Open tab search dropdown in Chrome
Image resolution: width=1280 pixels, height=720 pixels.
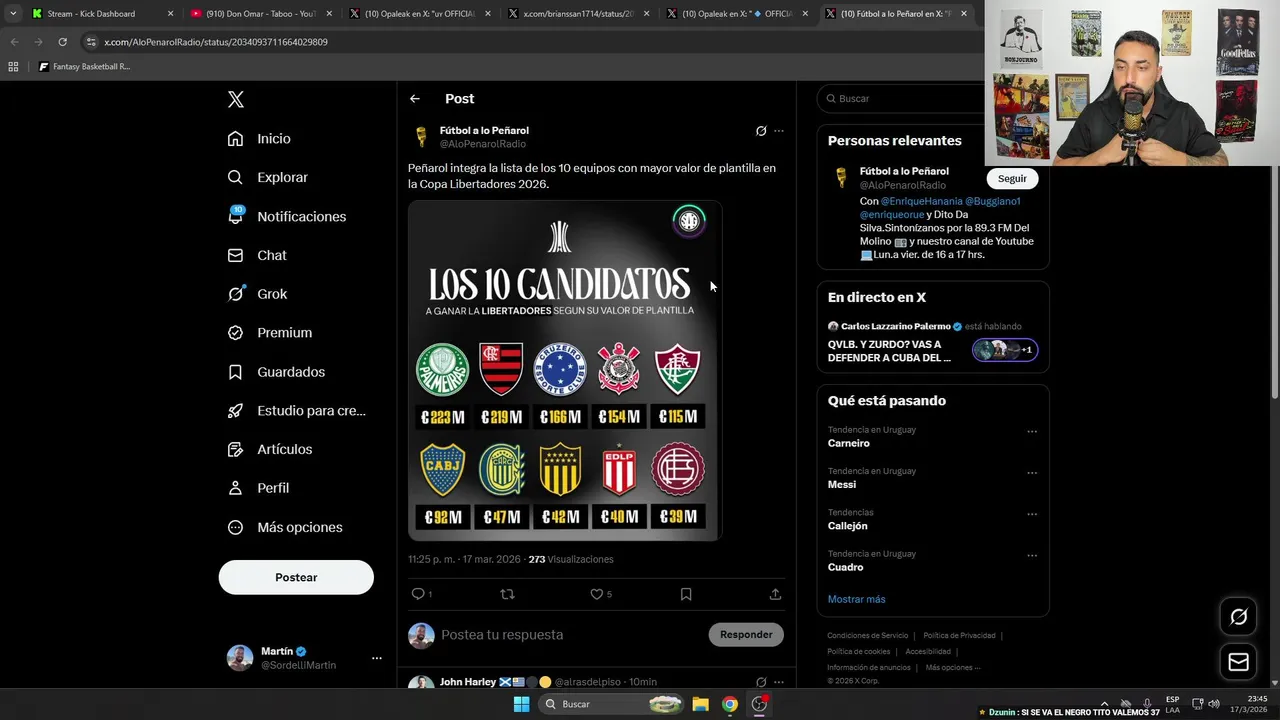tap(13, 14)
